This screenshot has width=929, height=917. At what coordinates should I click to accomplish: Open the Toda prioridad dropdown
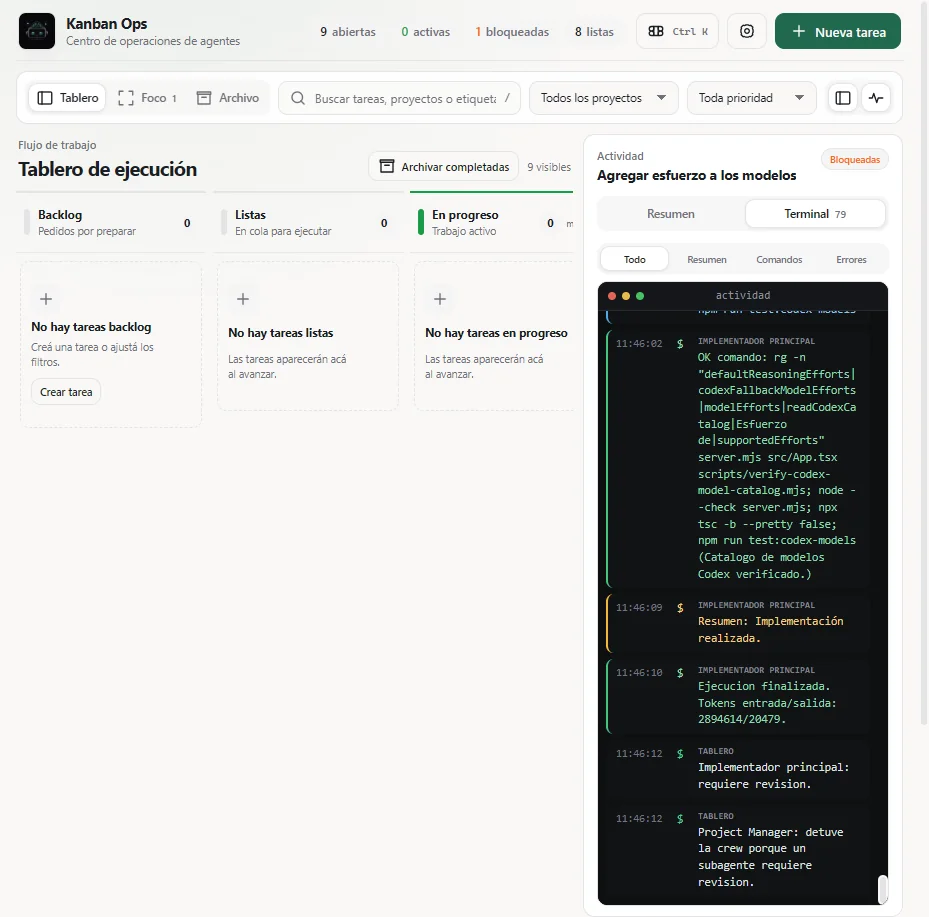[x=751, y=98]
